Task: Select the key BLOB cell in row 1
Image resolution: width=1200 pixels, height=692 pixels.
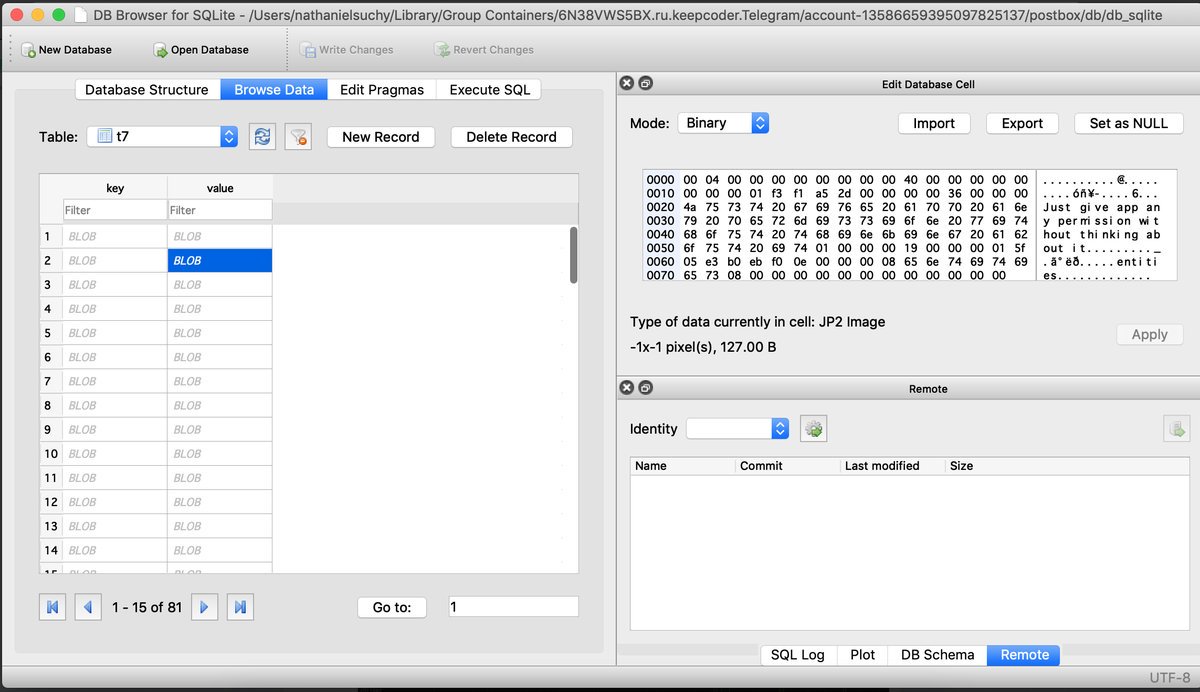Action: click(x=115, y=236)
